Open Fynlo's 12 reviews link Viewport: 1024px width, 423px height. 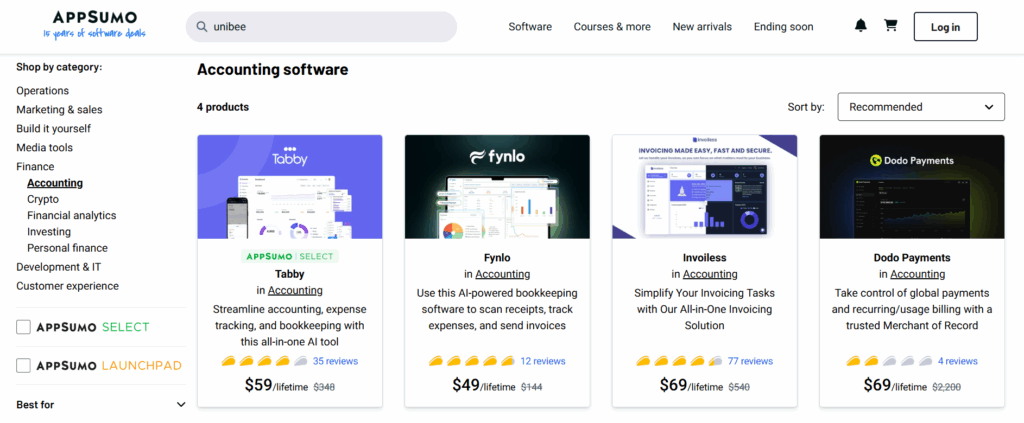click(542, 361)
